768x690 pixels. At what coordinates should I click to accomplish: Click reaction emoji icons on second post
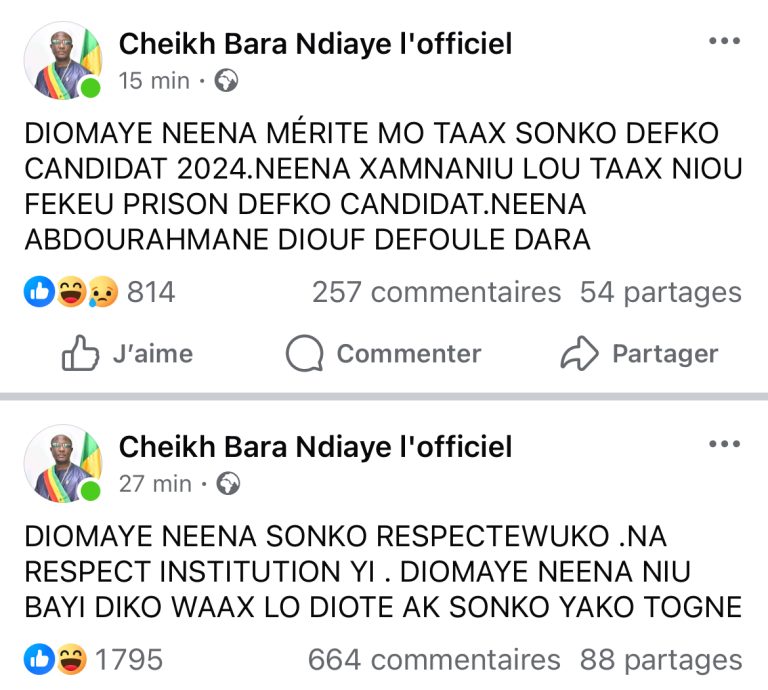56,660
